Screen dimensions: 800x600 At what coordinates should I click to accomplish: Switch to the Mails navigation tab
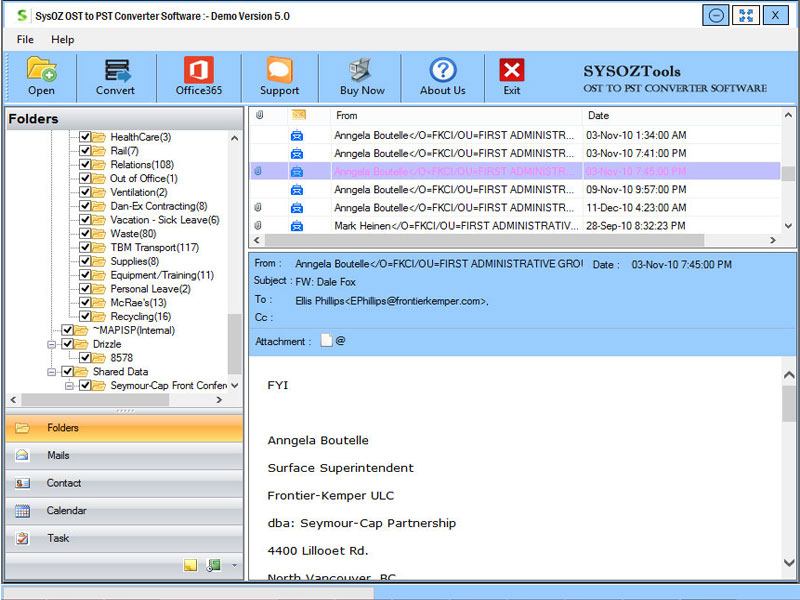pos(124,455)
